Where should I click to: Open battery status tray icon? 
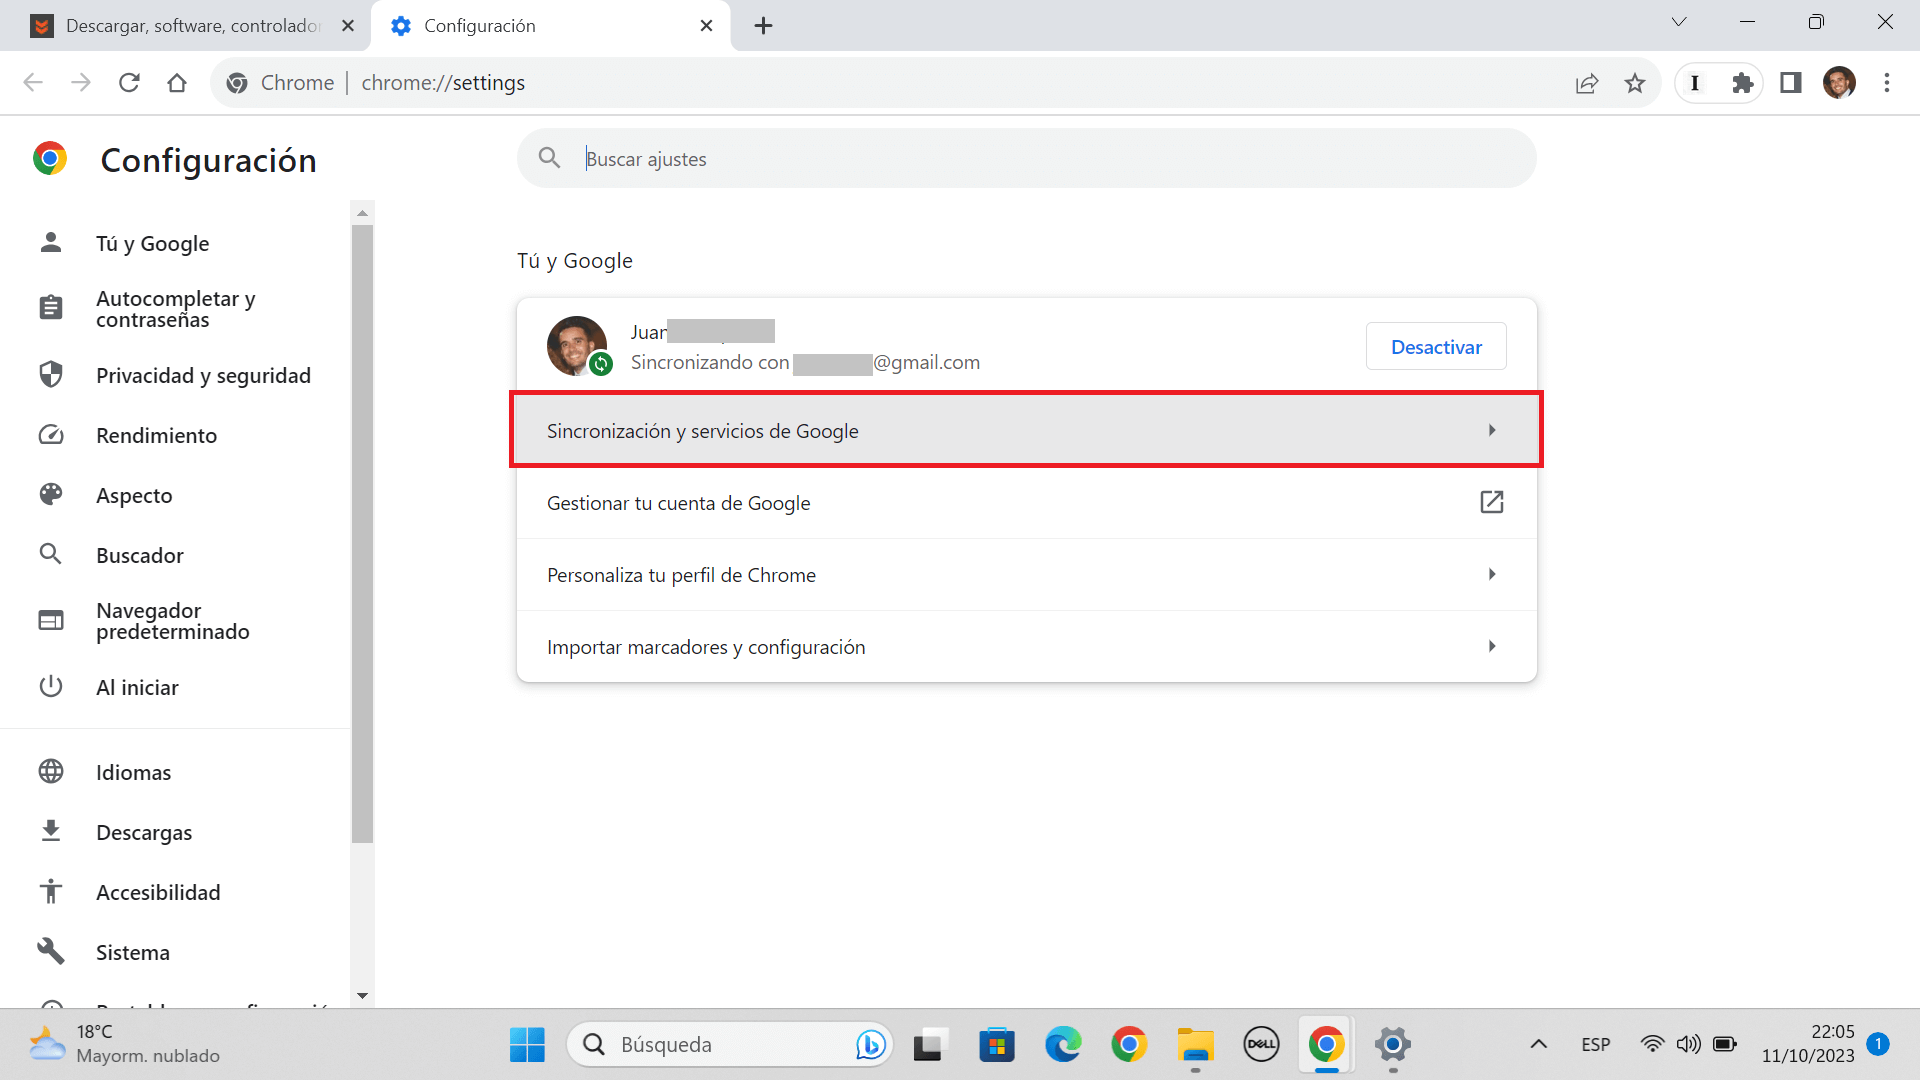pyautogui.click(x=1725, y=1045)
